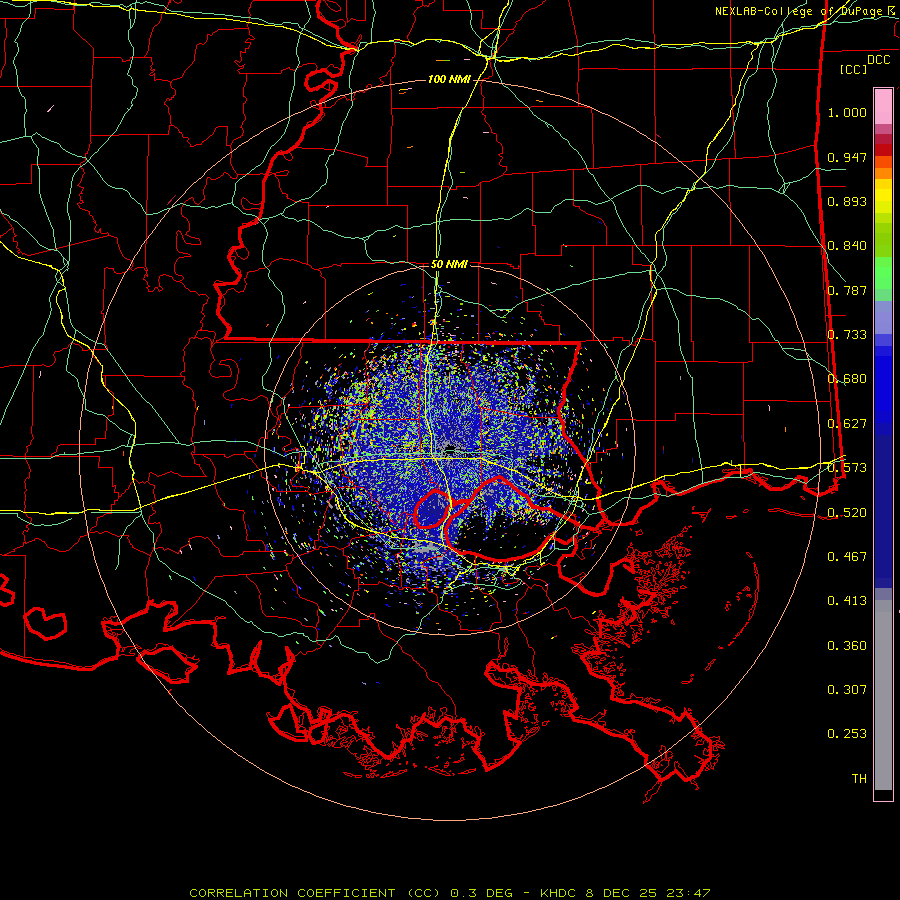
Task: Pick the pink segment of the color bar
Action: tap(883, 107)
